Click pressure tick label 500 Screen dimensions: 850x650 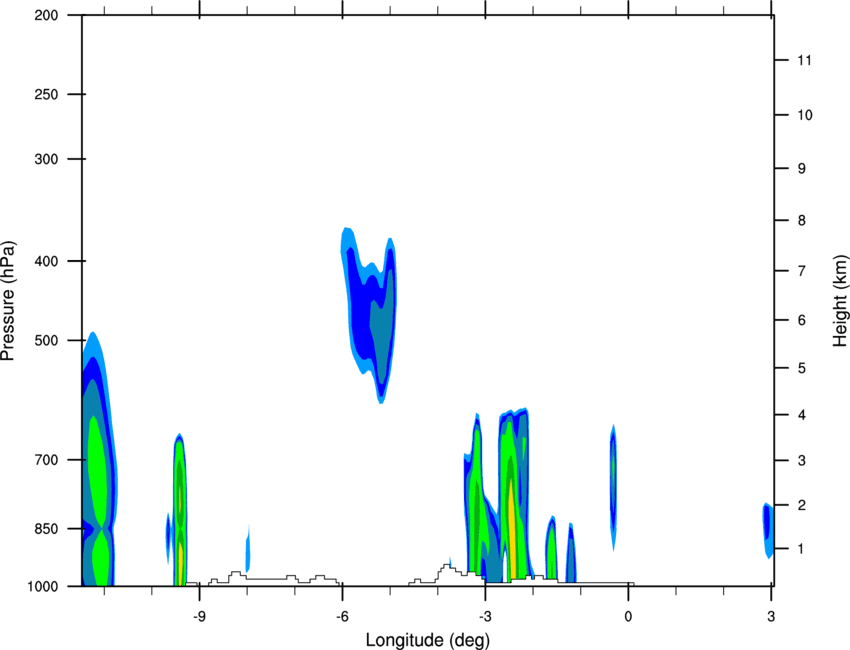[x=47, y=340]
